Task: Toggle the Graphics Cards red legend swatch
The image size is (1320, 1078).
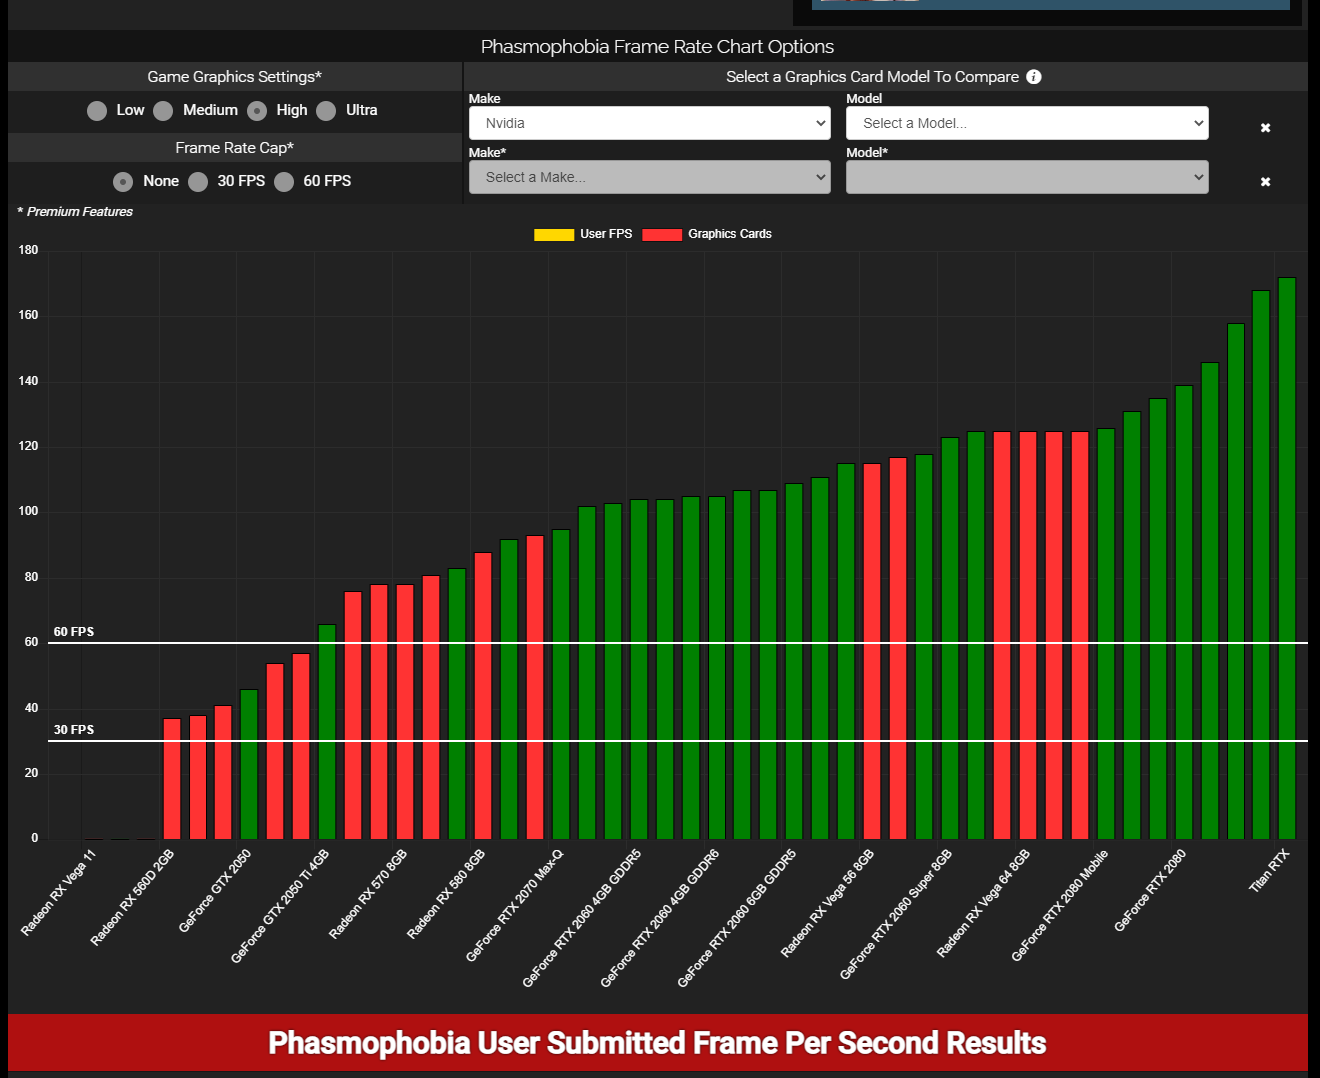Action: 662,235
